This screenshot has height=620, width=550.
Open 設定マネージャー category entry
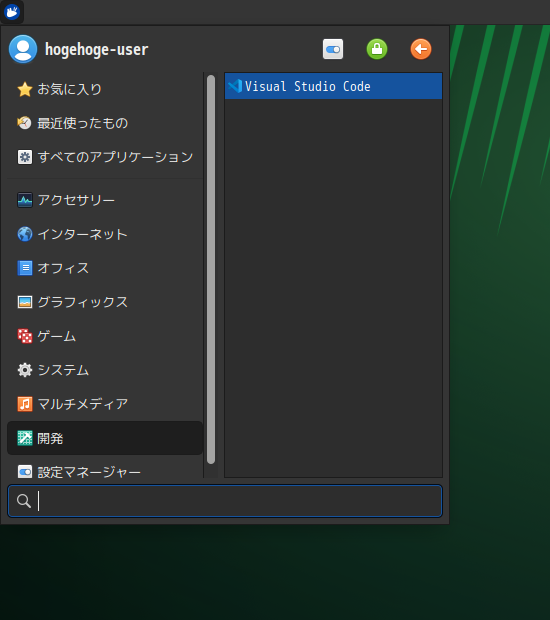tap(105, 471)
